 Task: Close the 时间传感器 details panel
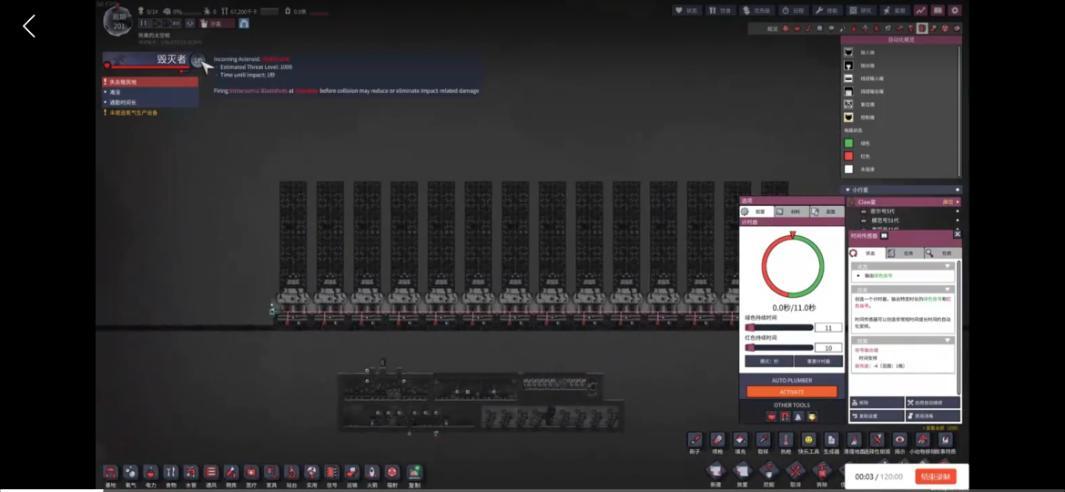958,234
